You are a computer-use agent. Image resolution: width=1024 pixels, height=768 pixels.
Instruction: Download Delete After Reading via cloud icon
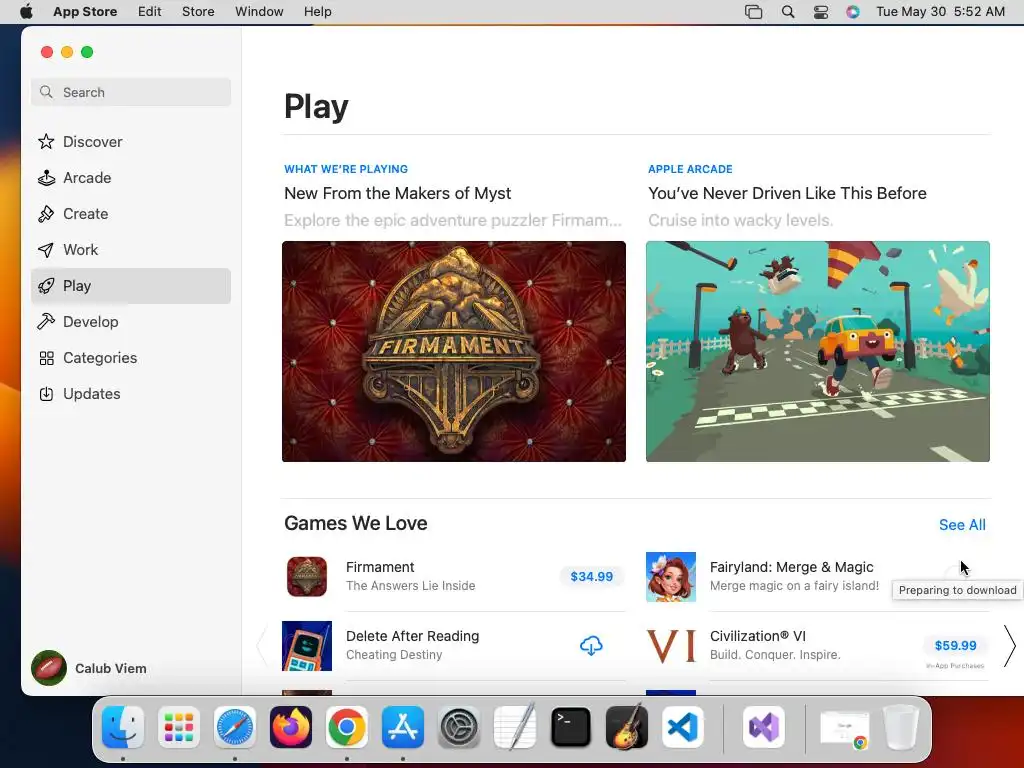coord(591,646)
